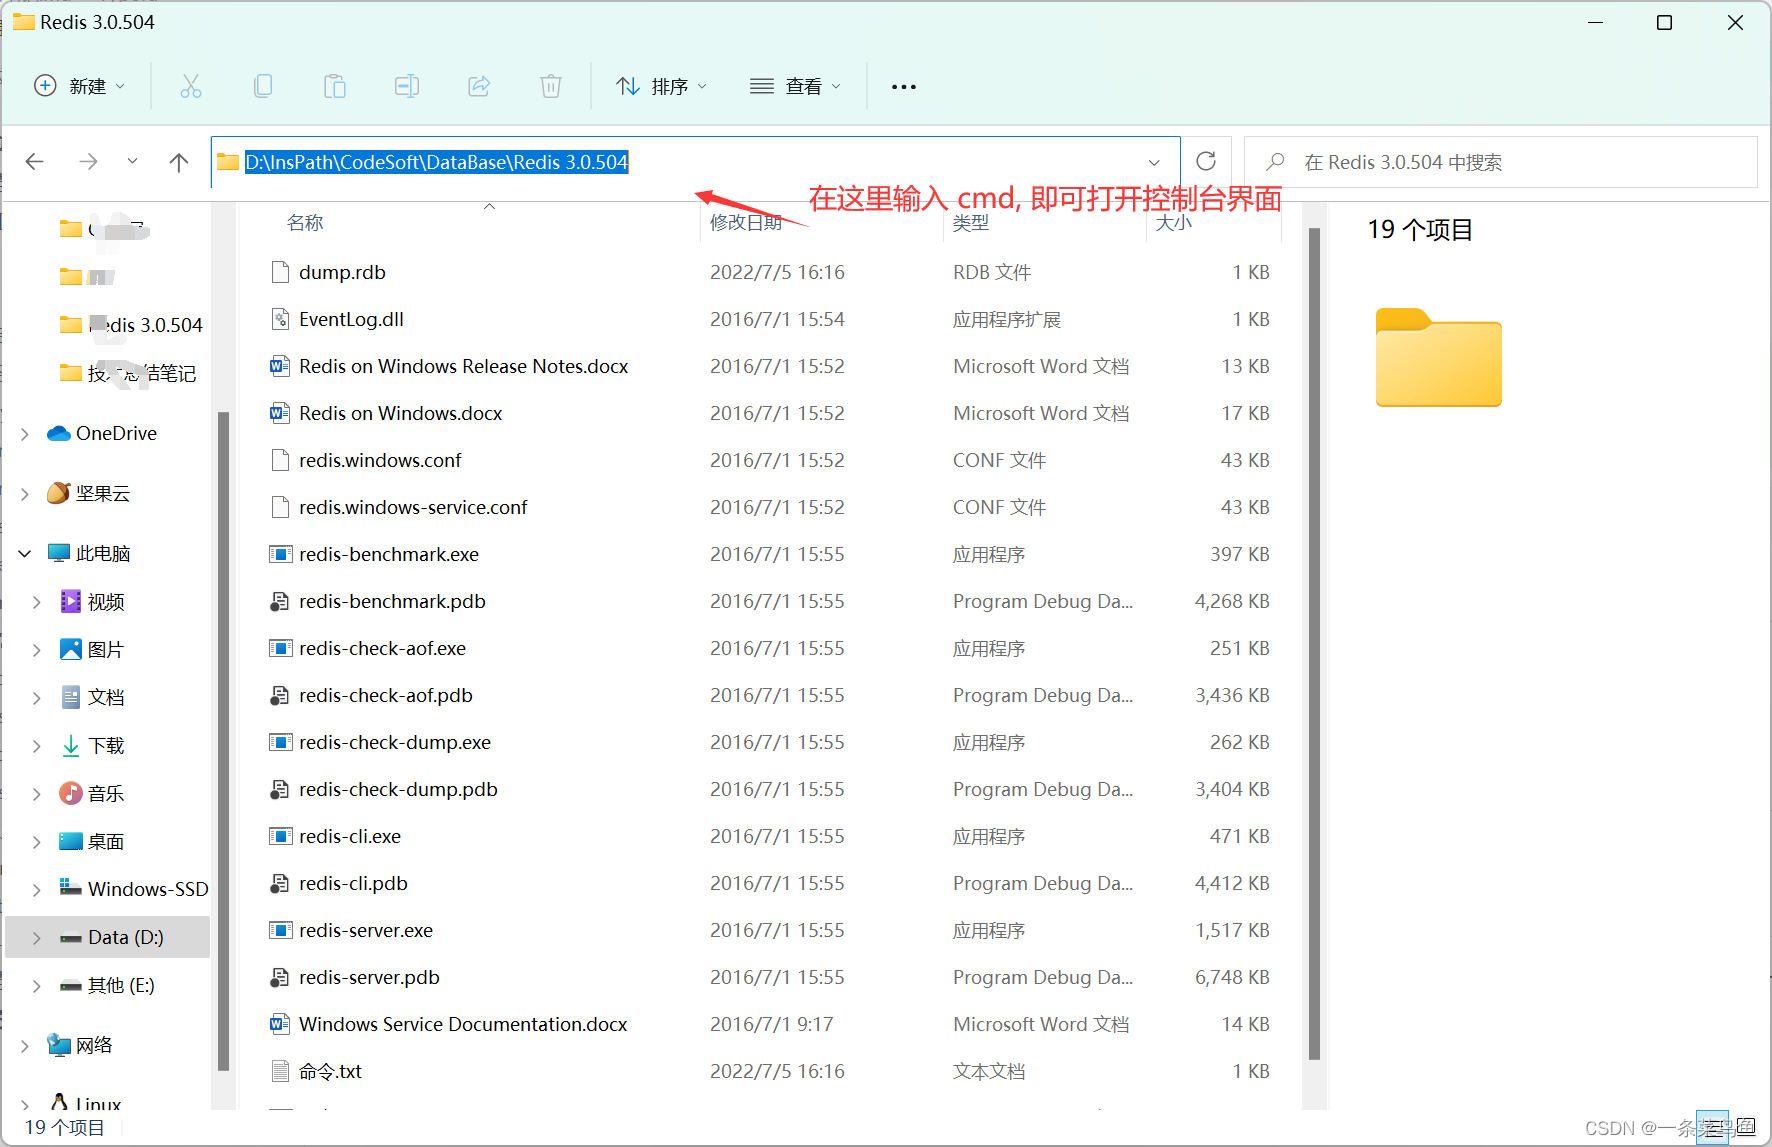Viewport: 1772px width, 1147px height.
Task: Open the 查看 view dropdown
Action: (x=795, y=86)
